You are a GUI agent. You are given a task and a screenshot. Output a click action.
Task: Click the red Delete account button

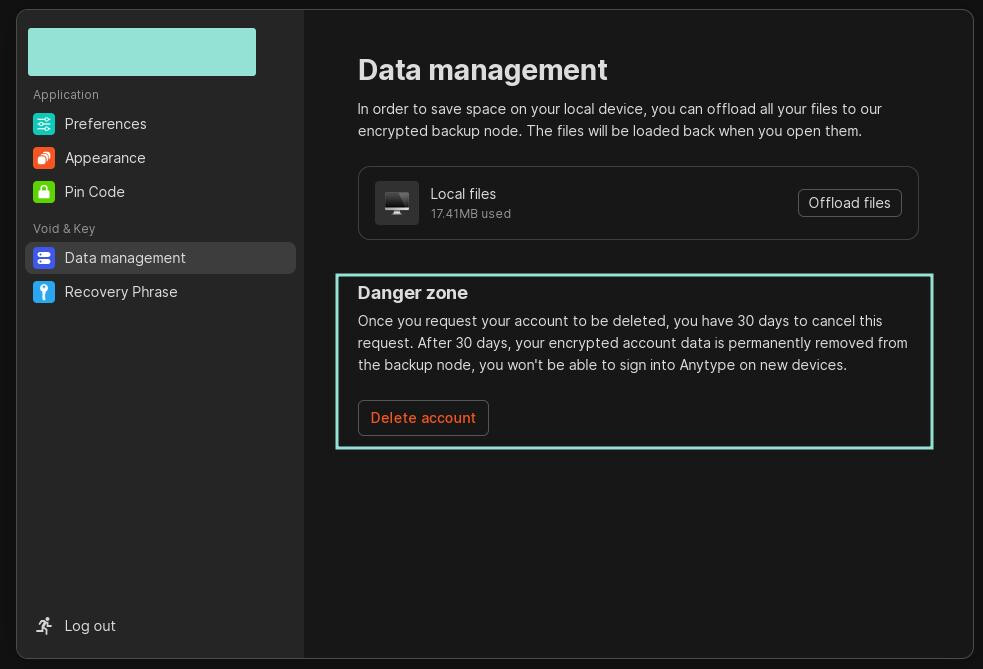(423, 418)
